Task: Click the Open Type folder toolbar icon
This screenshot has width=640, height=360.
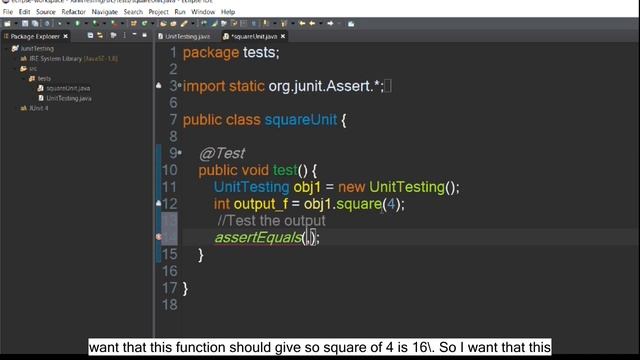Action: click(163, 24)
